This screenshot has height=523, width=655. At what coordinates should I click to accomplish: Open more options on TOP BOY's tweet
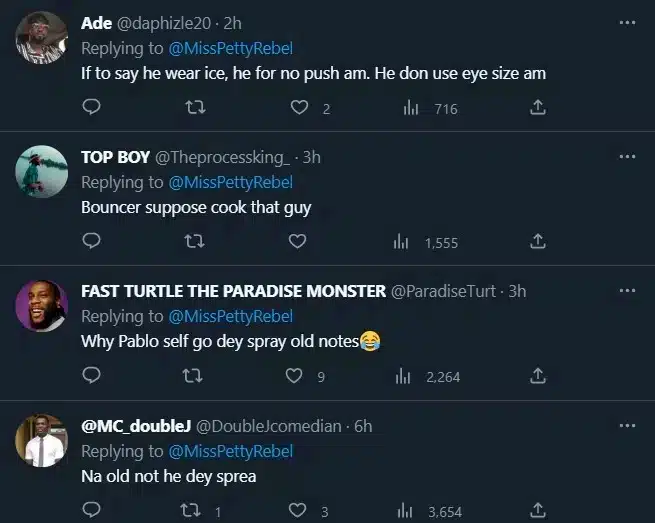pos(627,156)
